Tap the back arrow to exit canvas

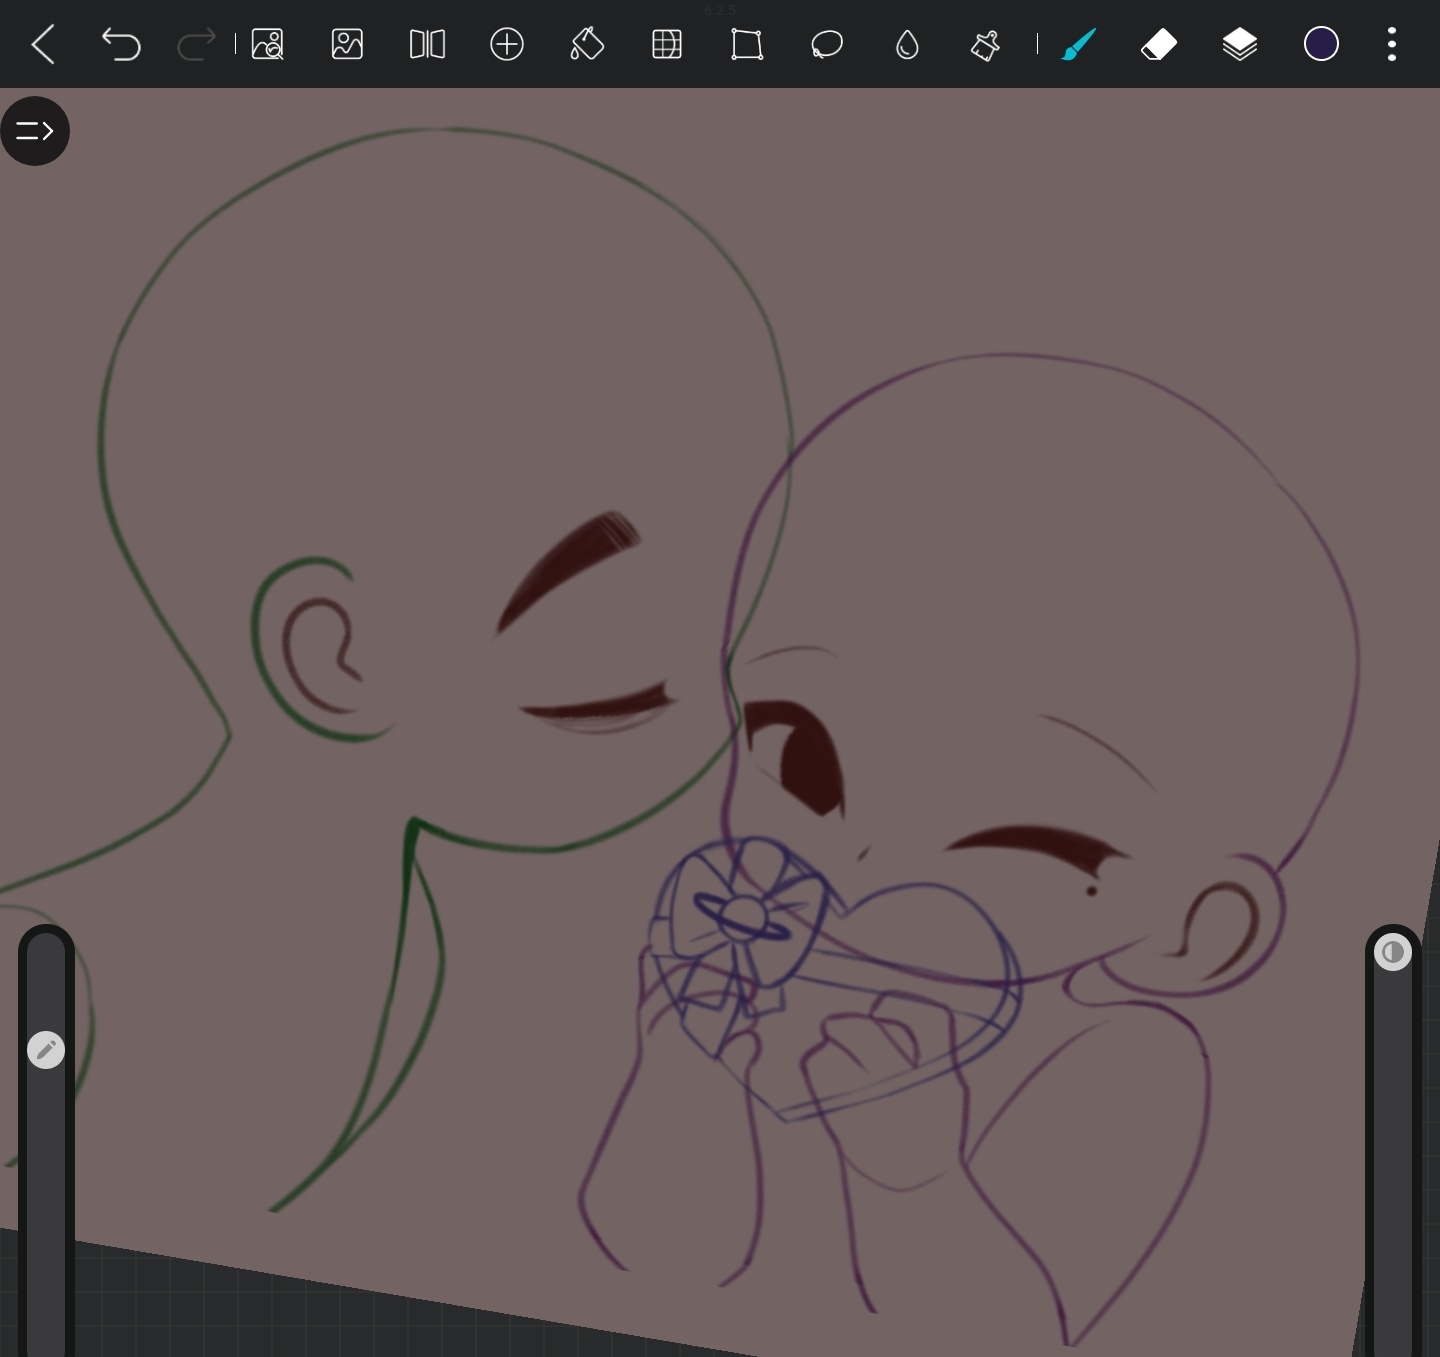click(43, 45)
